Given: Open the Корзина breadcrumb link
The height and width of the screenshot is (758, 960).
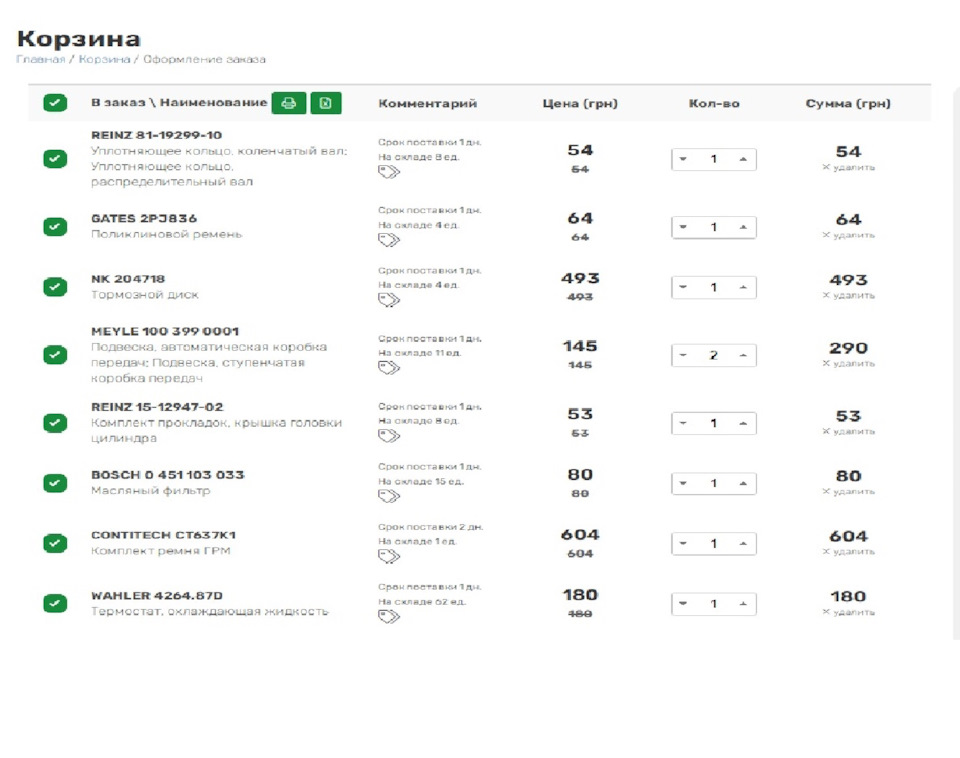Looking at the screenshot, I should pyautogui.click(x=105, y=59).
